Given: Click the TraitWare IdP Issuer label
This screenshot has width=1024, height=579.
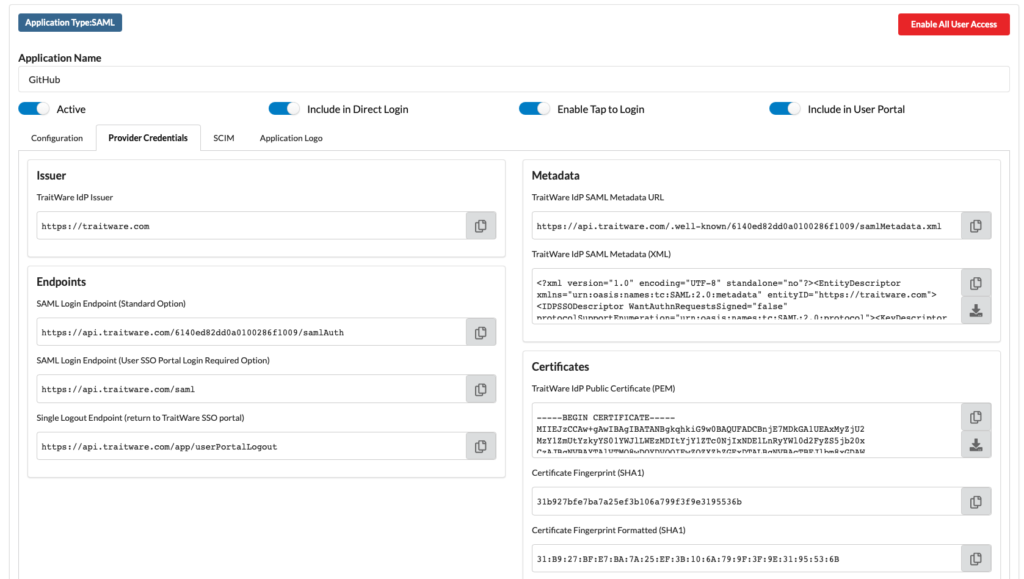Looking at the screenshot, I should coord(74,197).
